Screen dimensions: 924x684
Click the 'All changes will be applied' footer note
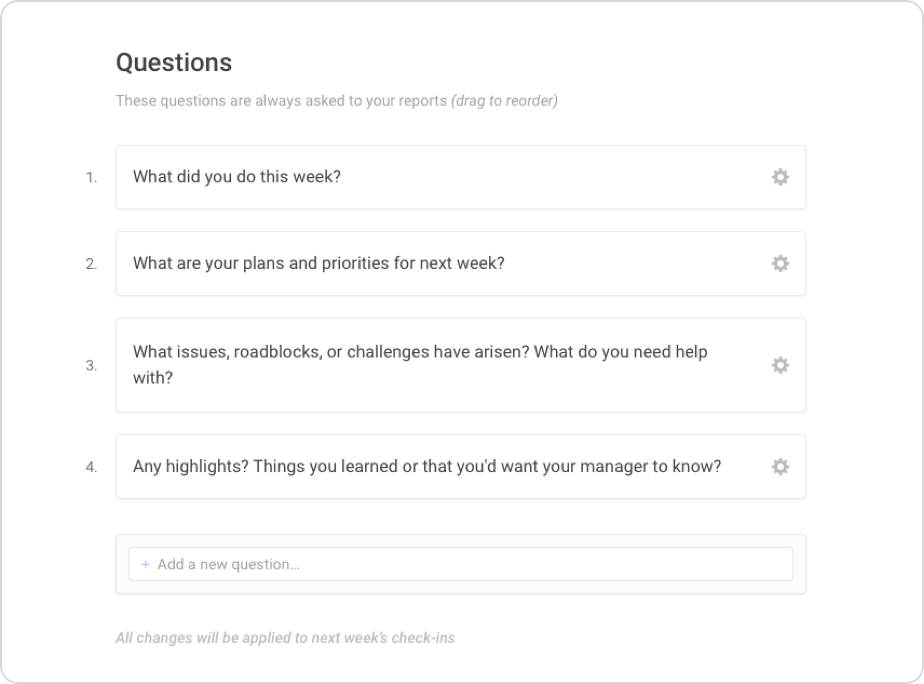[285, 637]
